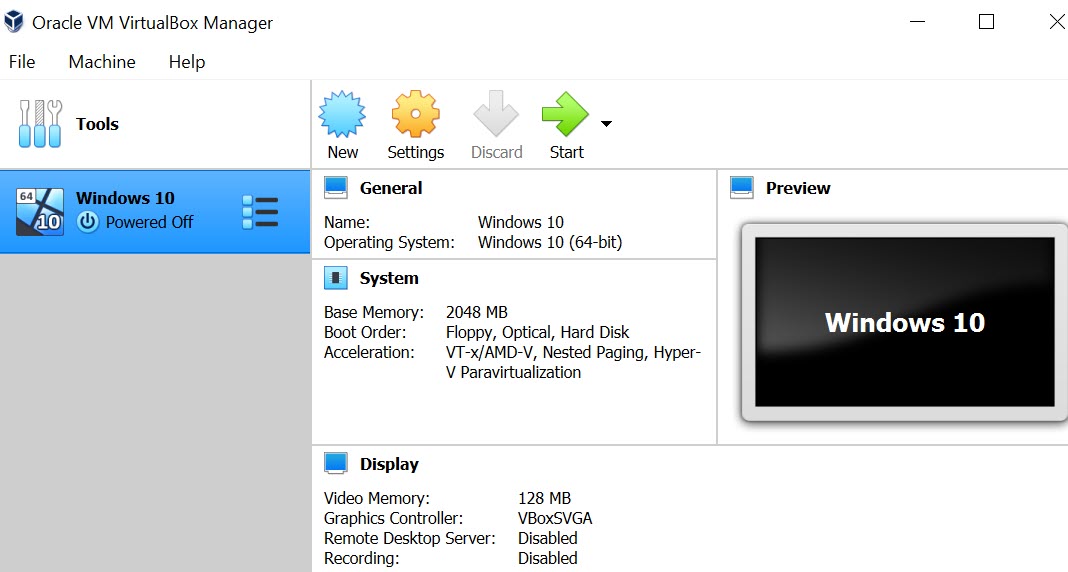Expand the Start button dropdown arrow

point(606,124)
